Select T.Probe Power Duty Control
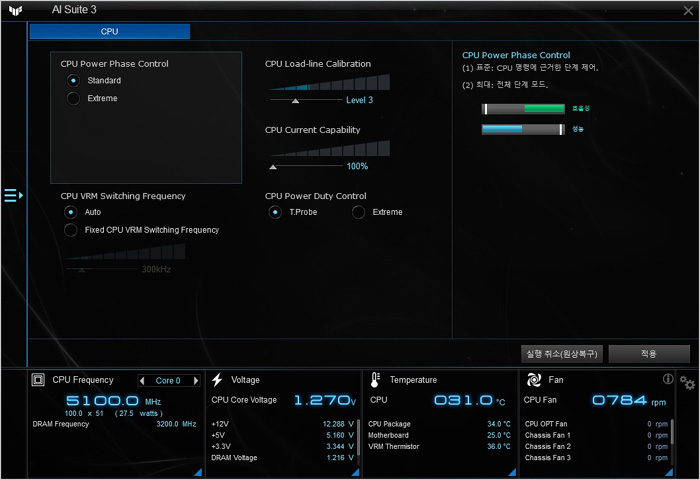700x480 pixels. click(x=275, y=212)
